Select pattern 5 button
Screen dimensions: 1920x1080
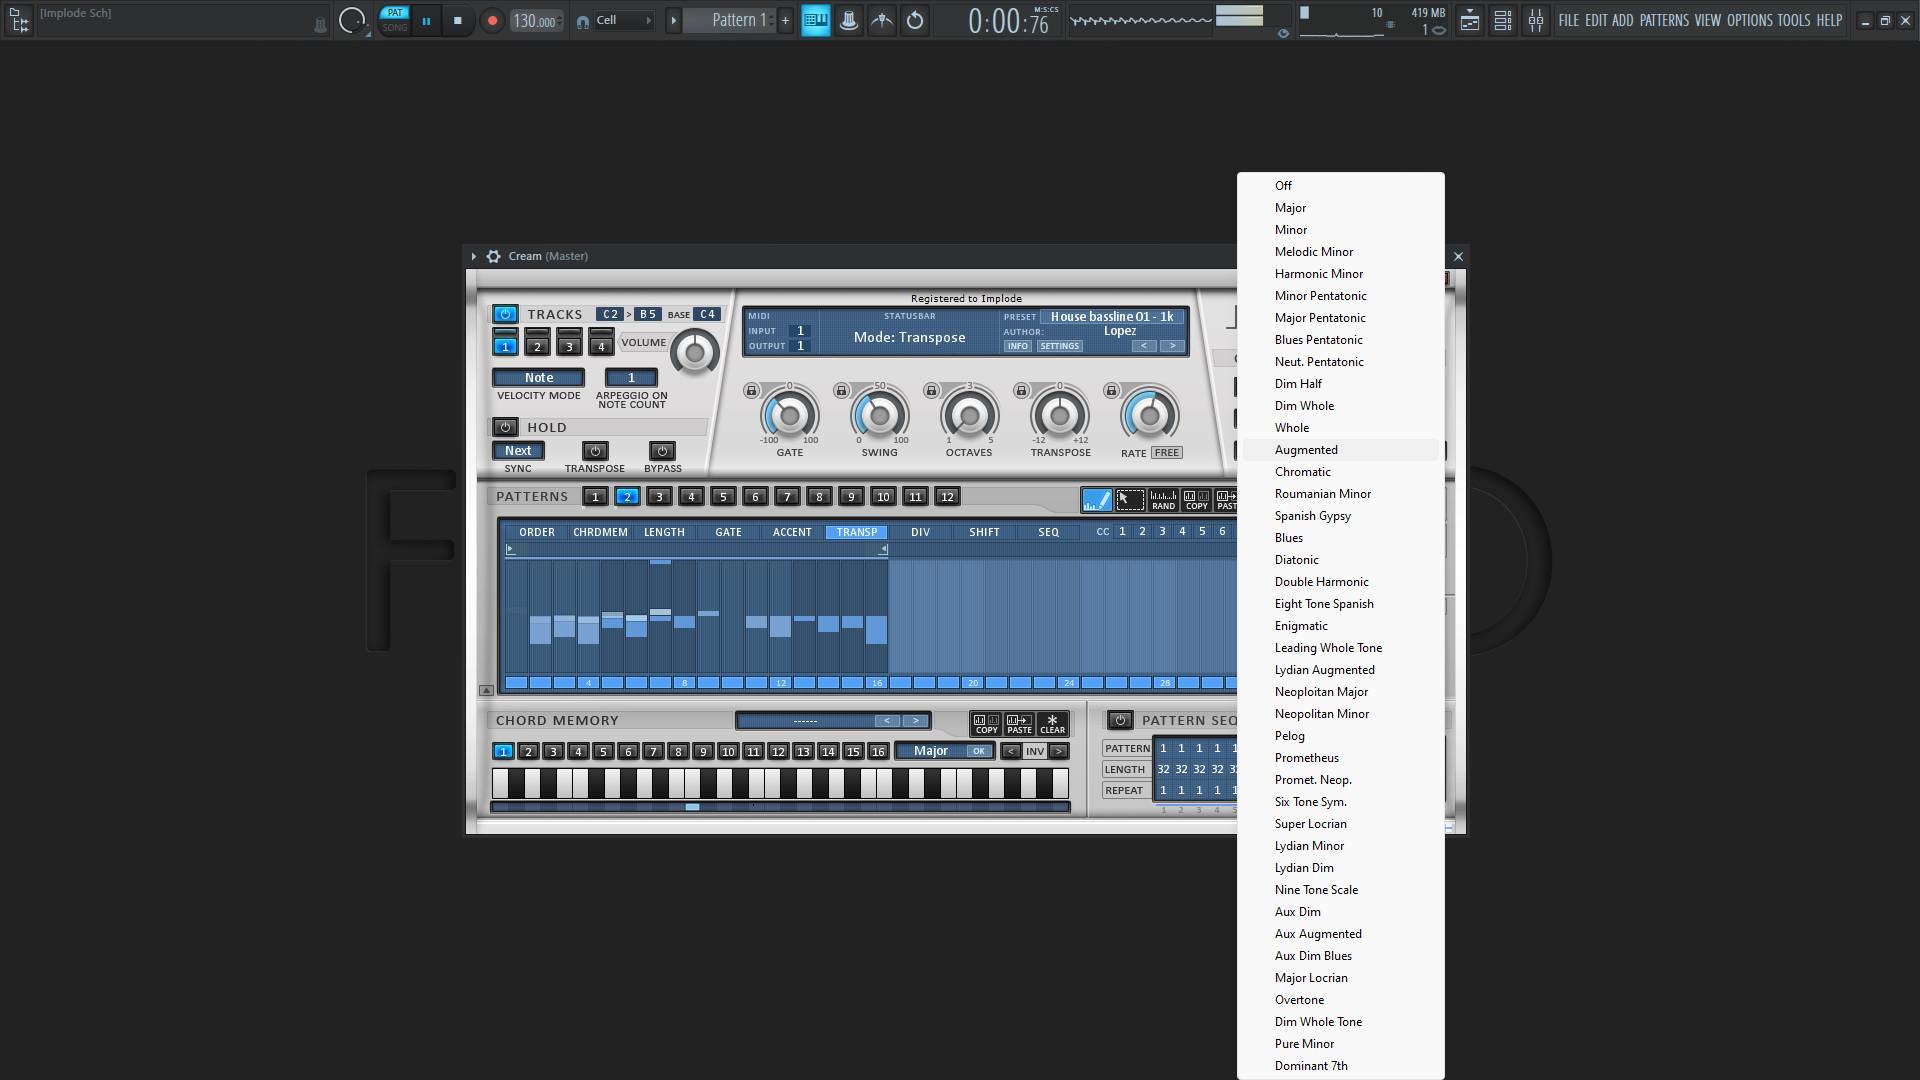click(x=723, y=497)
